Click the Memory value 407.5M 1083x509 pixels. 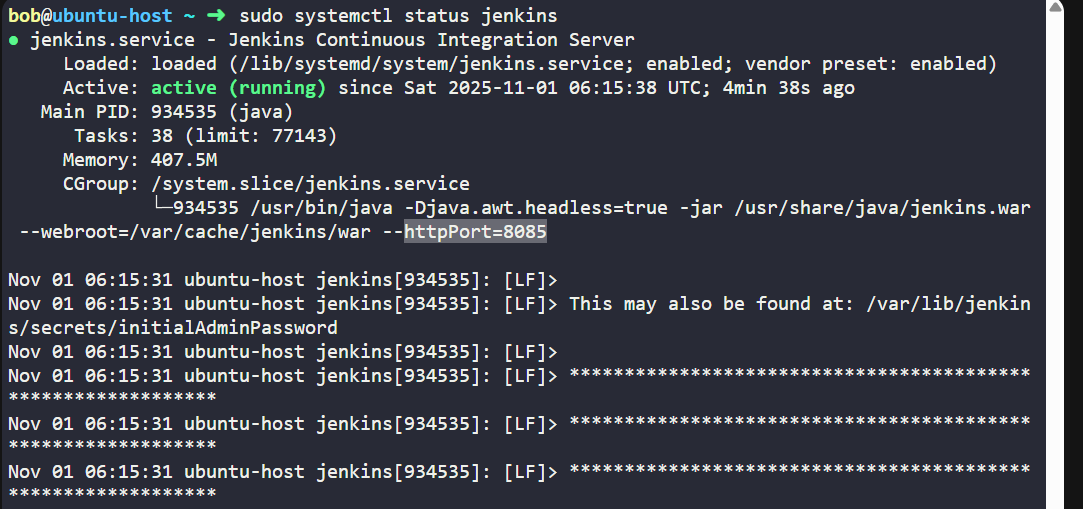pos(184,160)
